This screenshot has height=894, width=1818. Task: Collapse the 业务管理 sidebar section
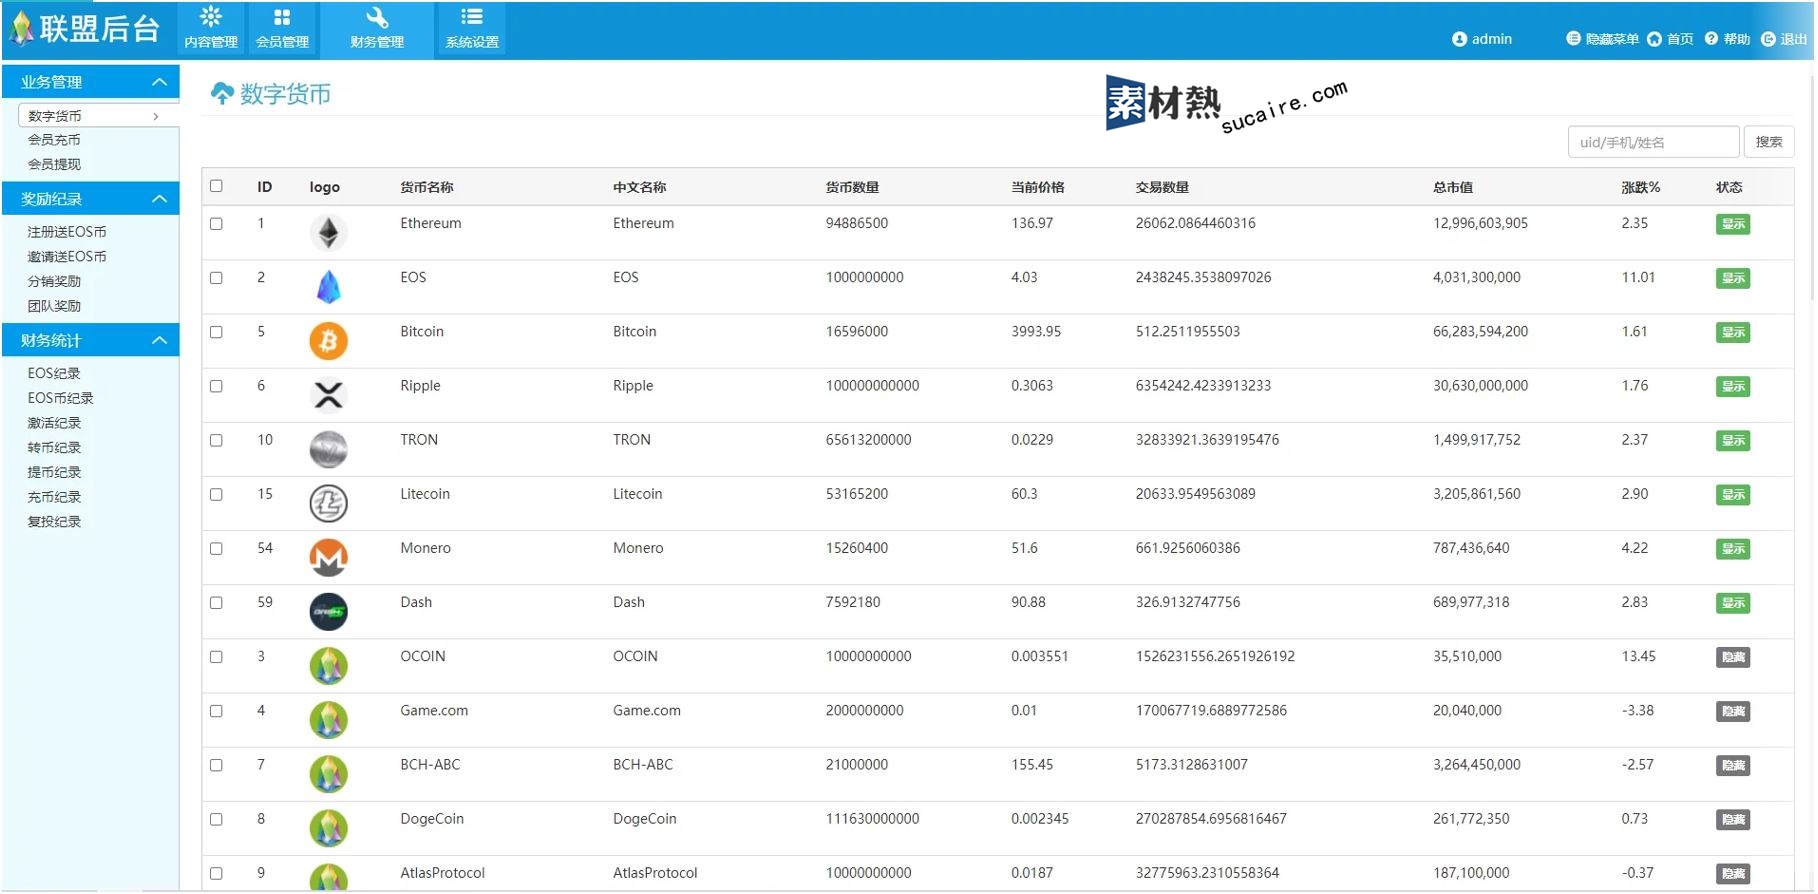coord(159,82)
